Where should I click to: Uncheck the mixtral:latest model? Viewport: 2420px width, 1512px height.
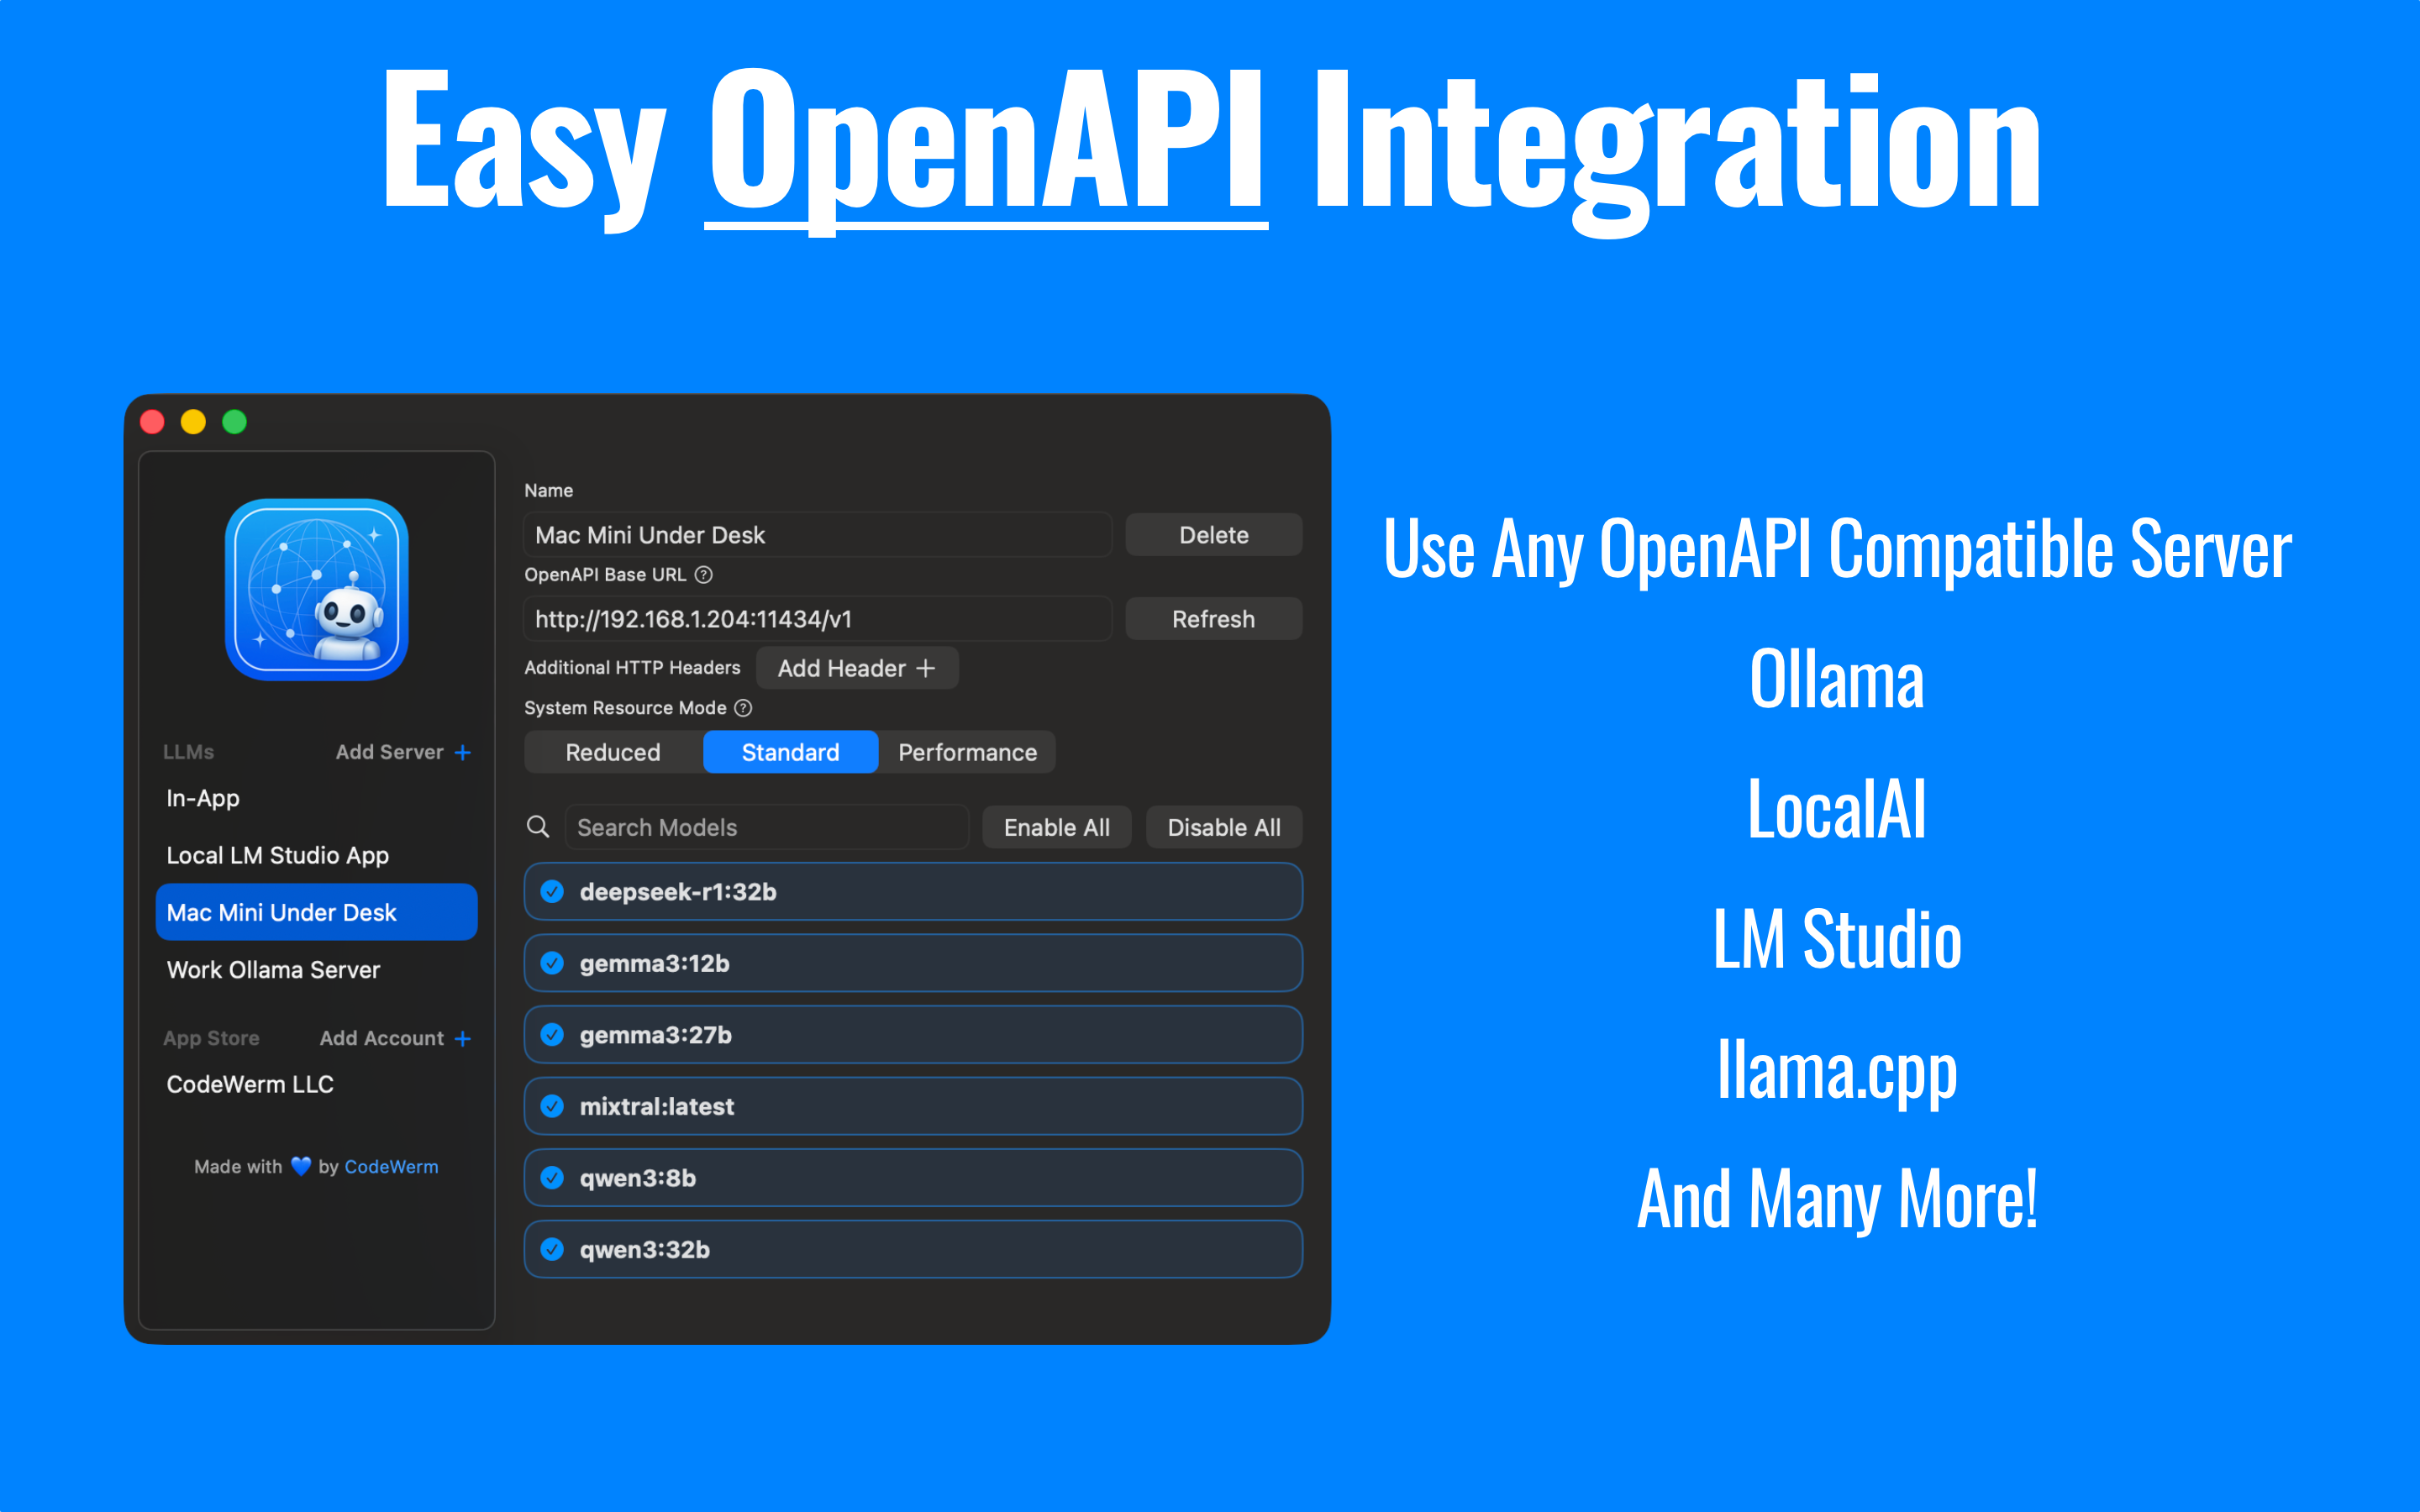click(552, 1106)
